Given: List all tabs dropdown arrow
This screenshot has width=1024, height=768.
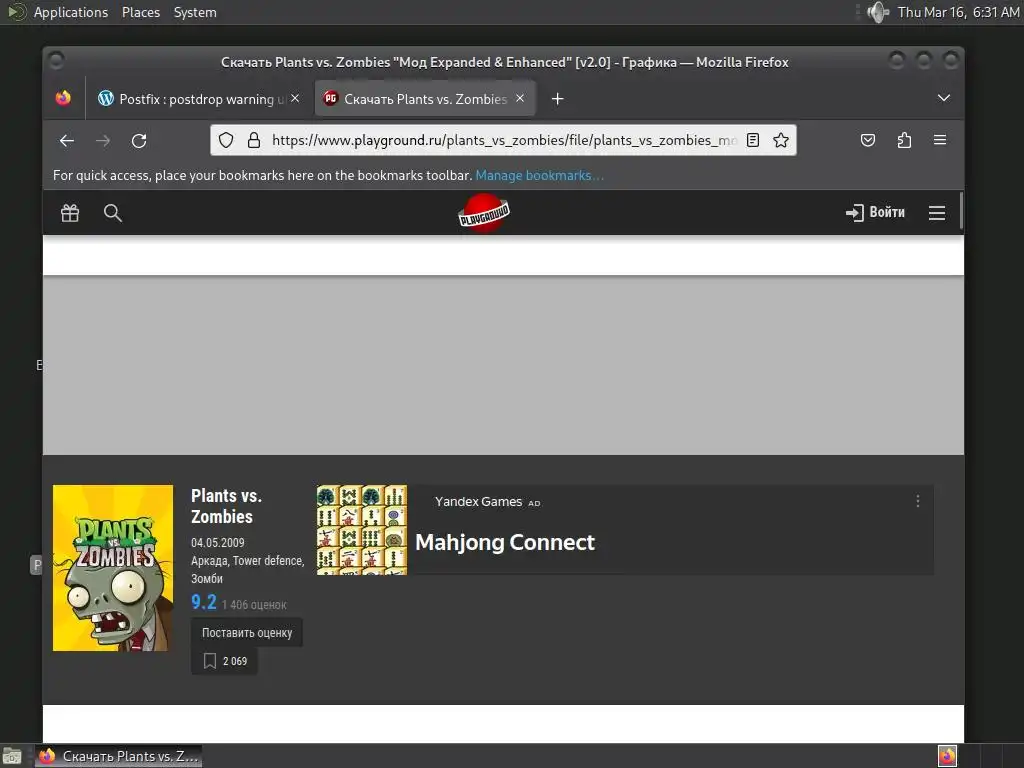Looking at the screenshot, I should point(944,98).
